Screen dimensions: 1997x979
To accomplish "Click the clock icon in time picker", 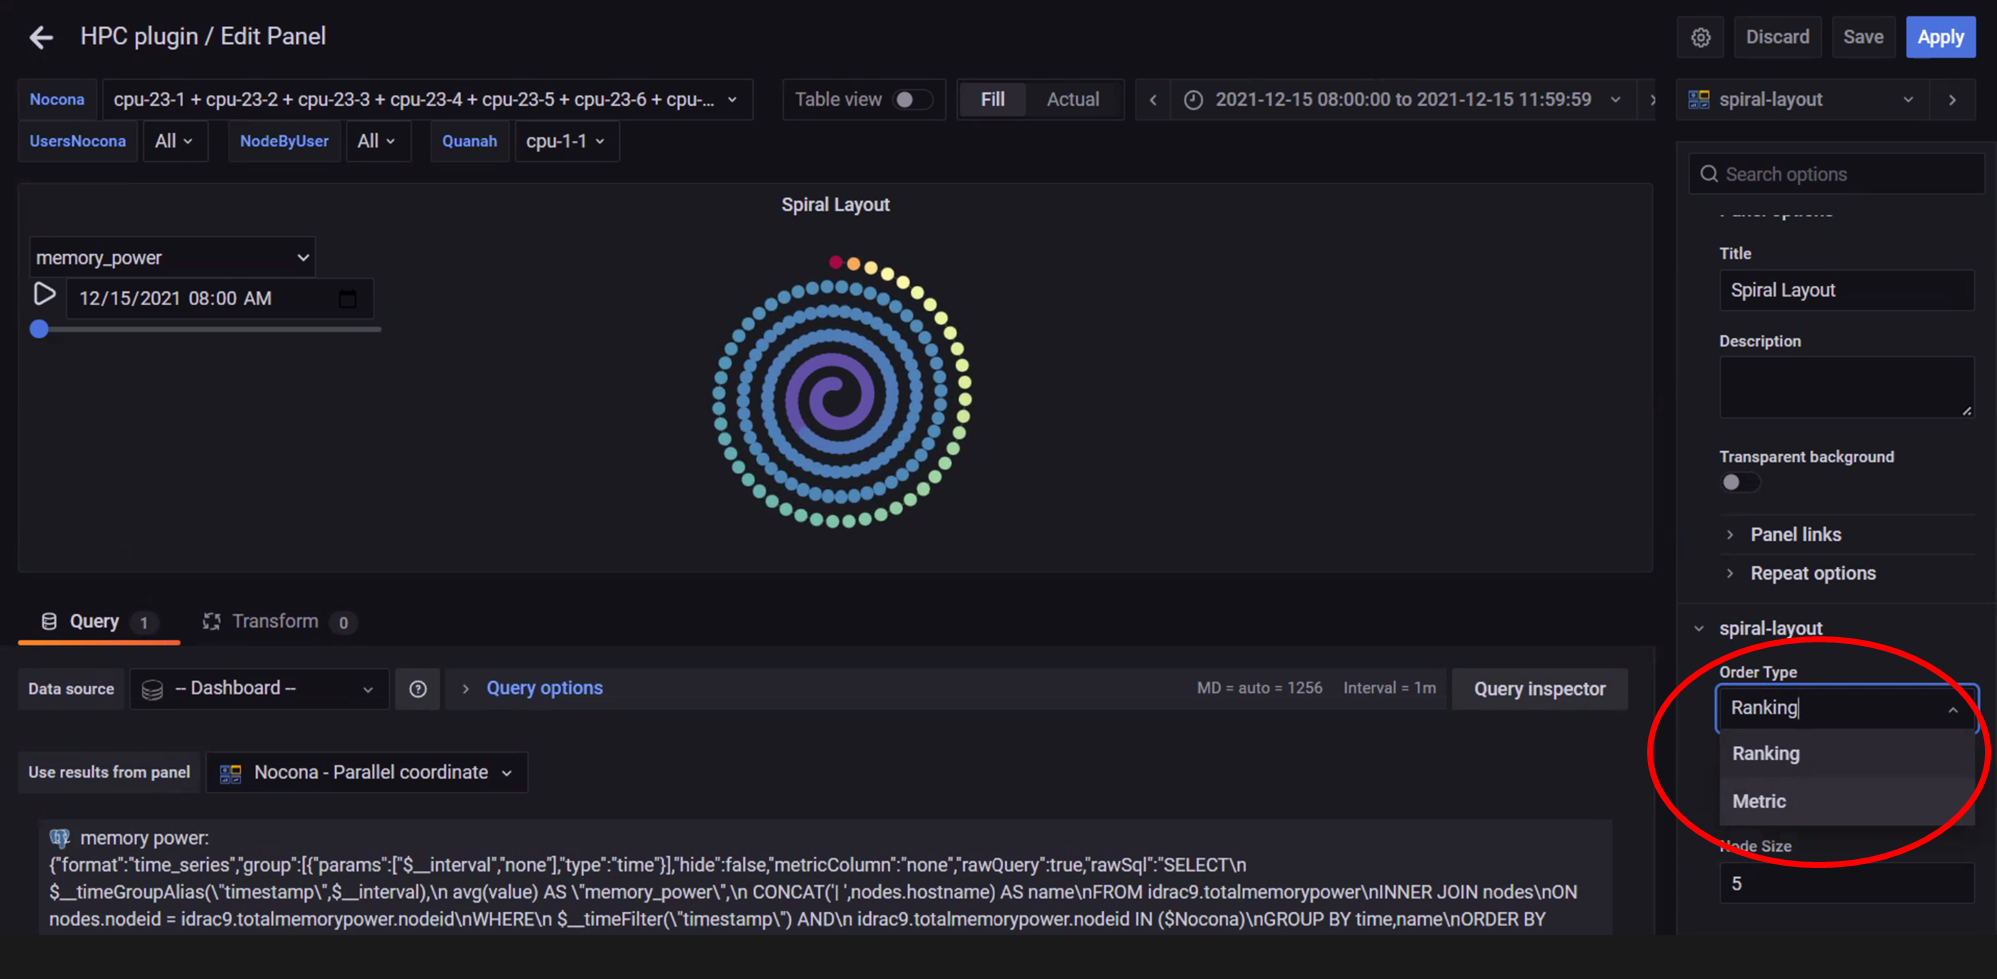I will pos(1193,100).
